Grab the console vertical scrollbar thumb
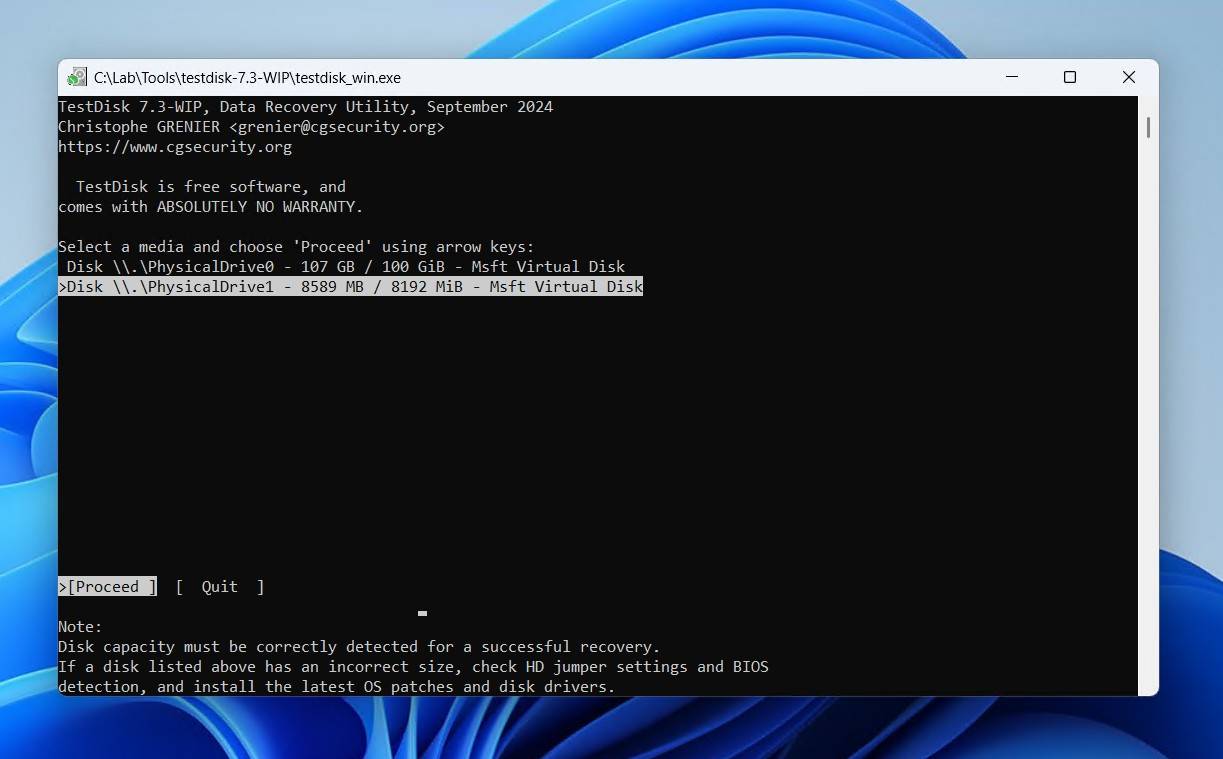1223x759 pixels. [x=1148, y=127]
